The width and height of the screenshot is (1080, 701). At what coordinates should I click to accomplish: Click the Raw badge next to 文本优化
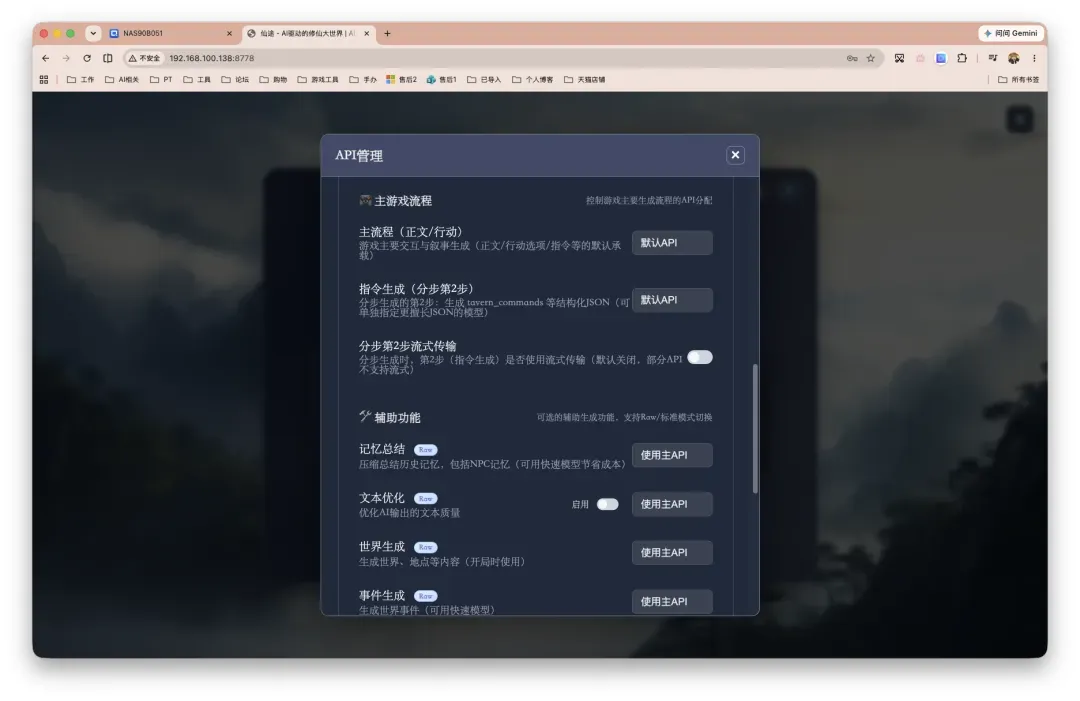(x=425, y=499)
